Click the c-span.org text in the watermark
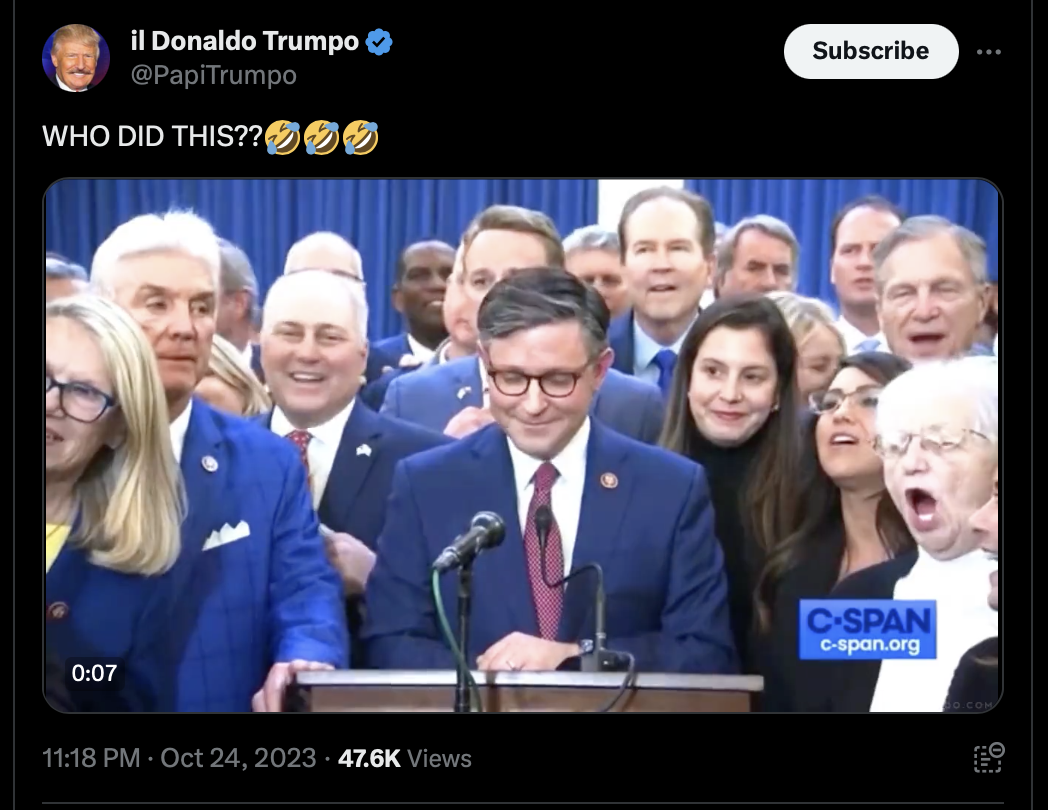 tap(870, 645)
